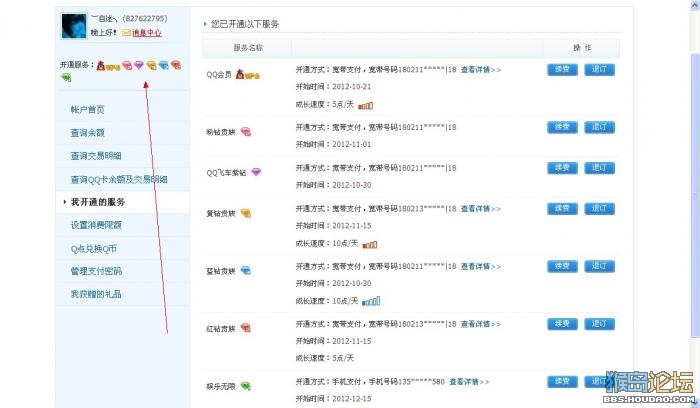Click the pink diamond icon beside 粉钻贵族
Image resolution: width=700 pixels, height=408 pixels.
(246, 132)
